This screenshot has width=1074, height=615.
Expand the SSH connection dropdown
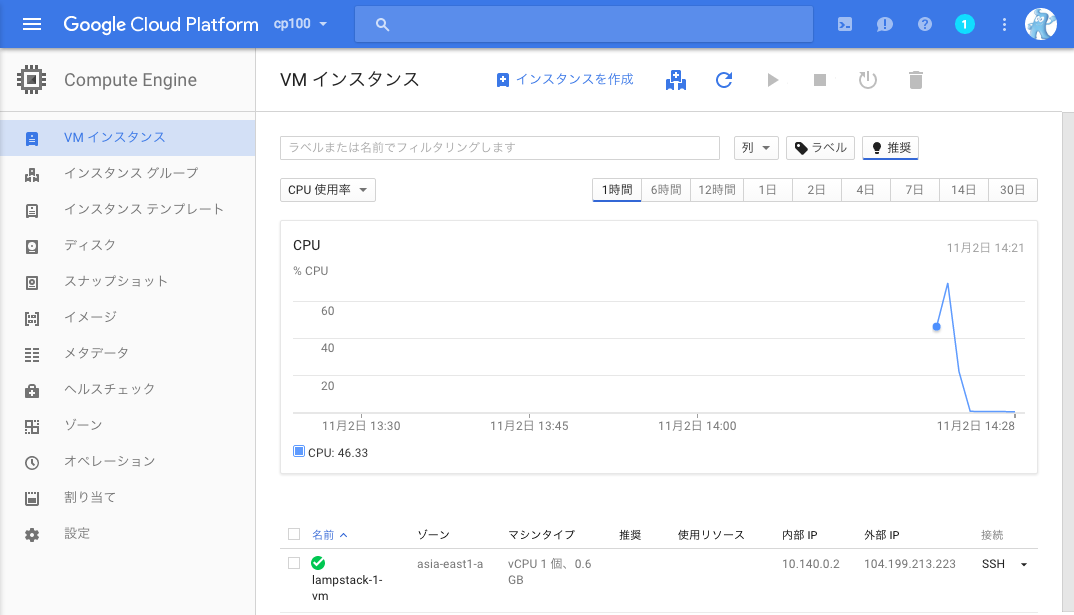(1022, 563)
